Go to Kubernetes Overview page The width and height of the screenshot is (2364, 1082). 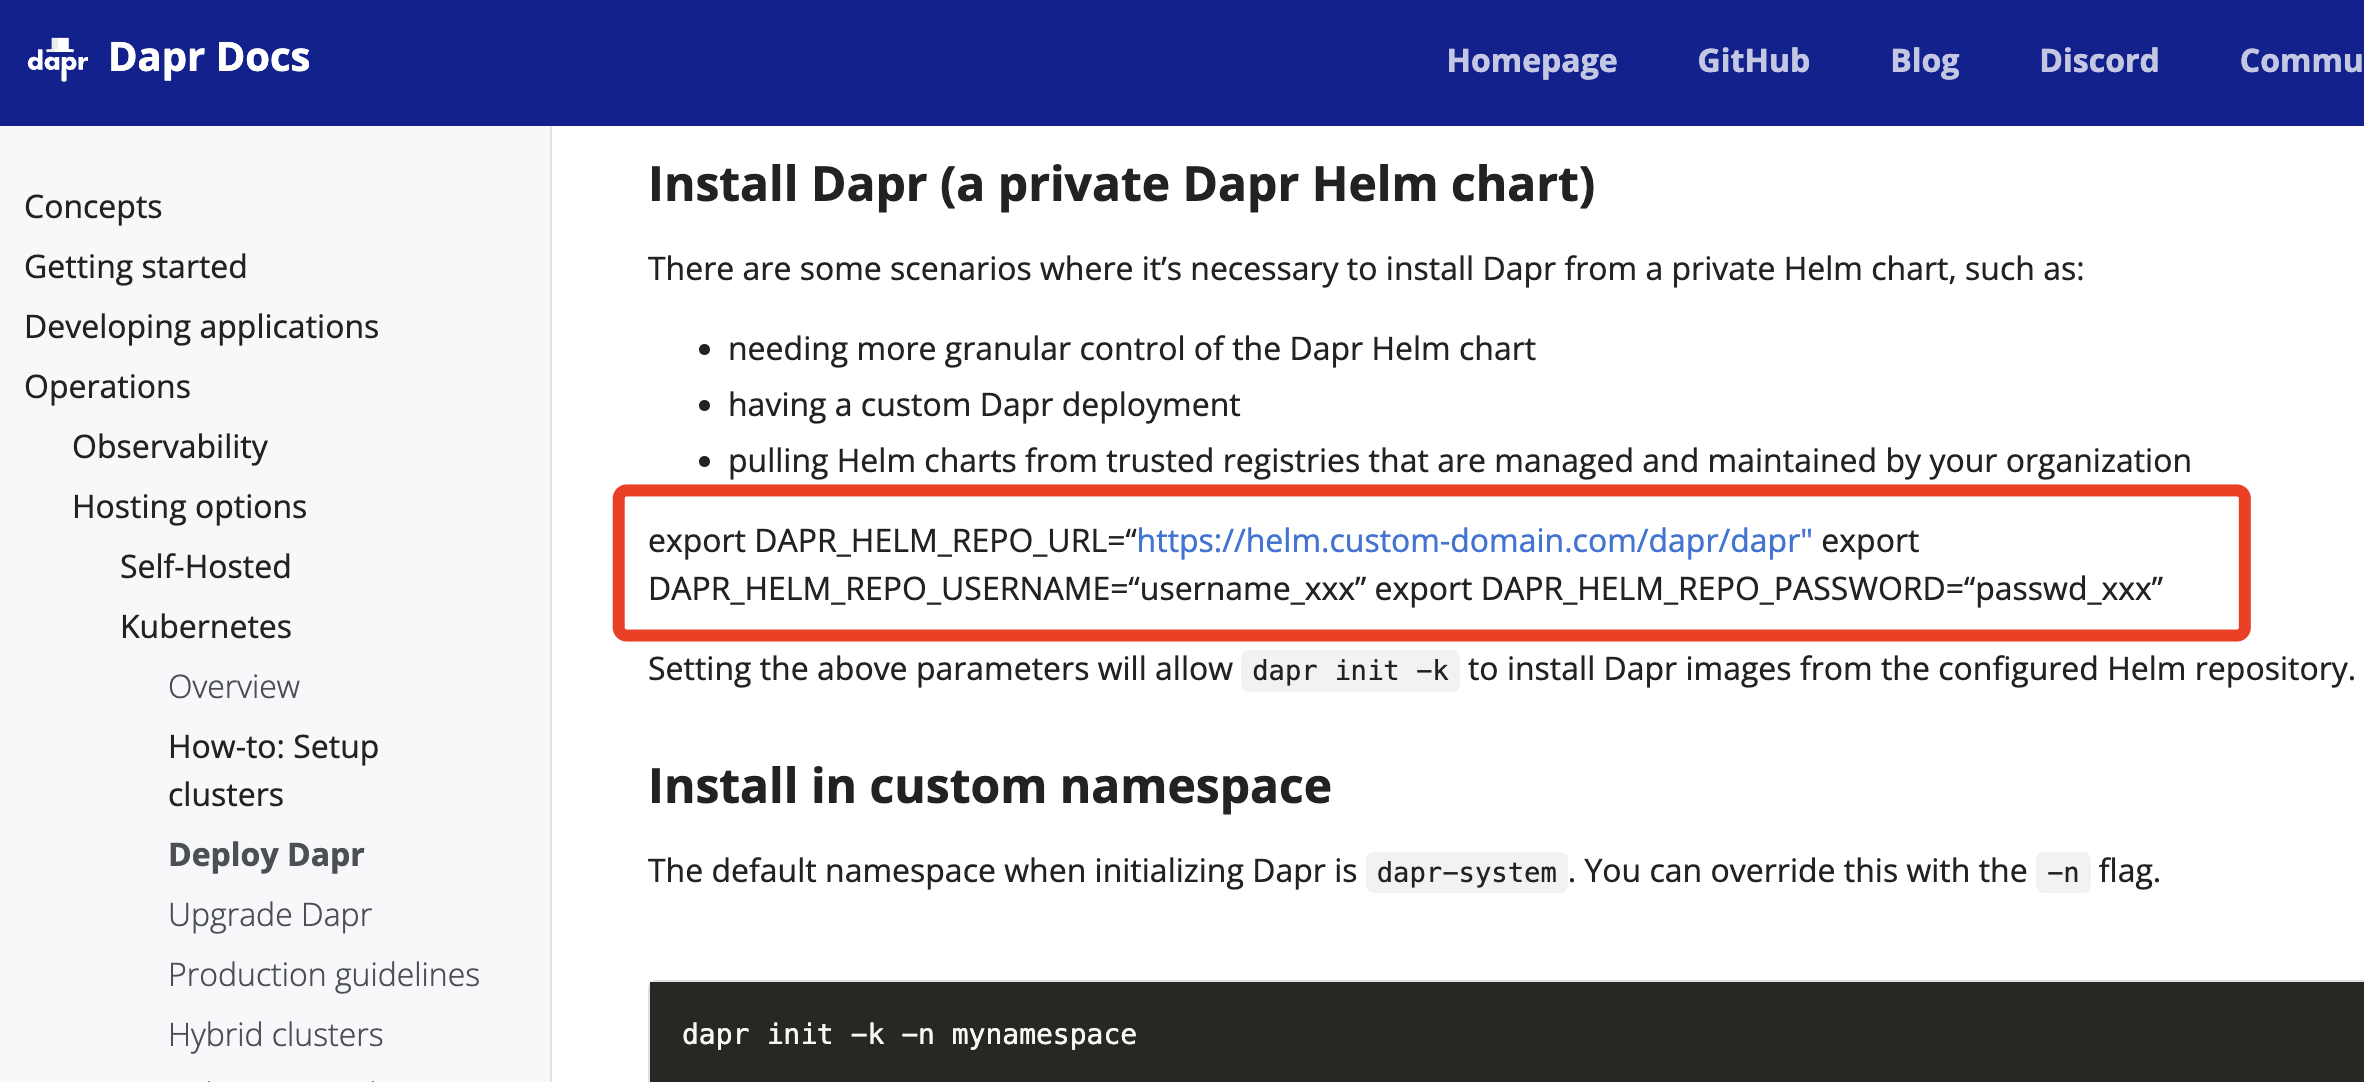pos(233,687)
